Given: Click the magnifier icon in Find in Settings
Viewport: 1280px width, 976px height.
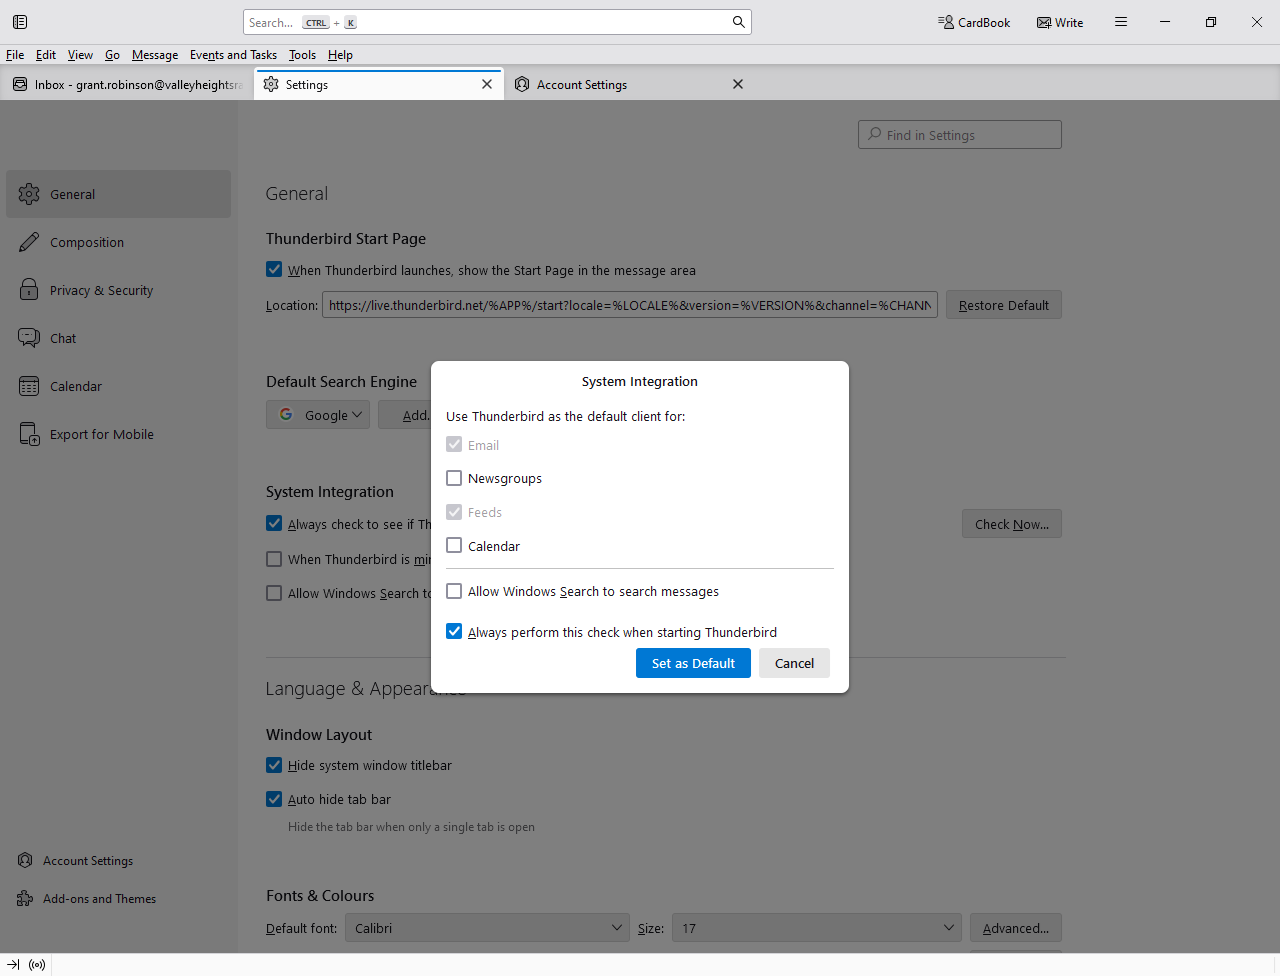Looking at the screenshot, I should [875, 134].
